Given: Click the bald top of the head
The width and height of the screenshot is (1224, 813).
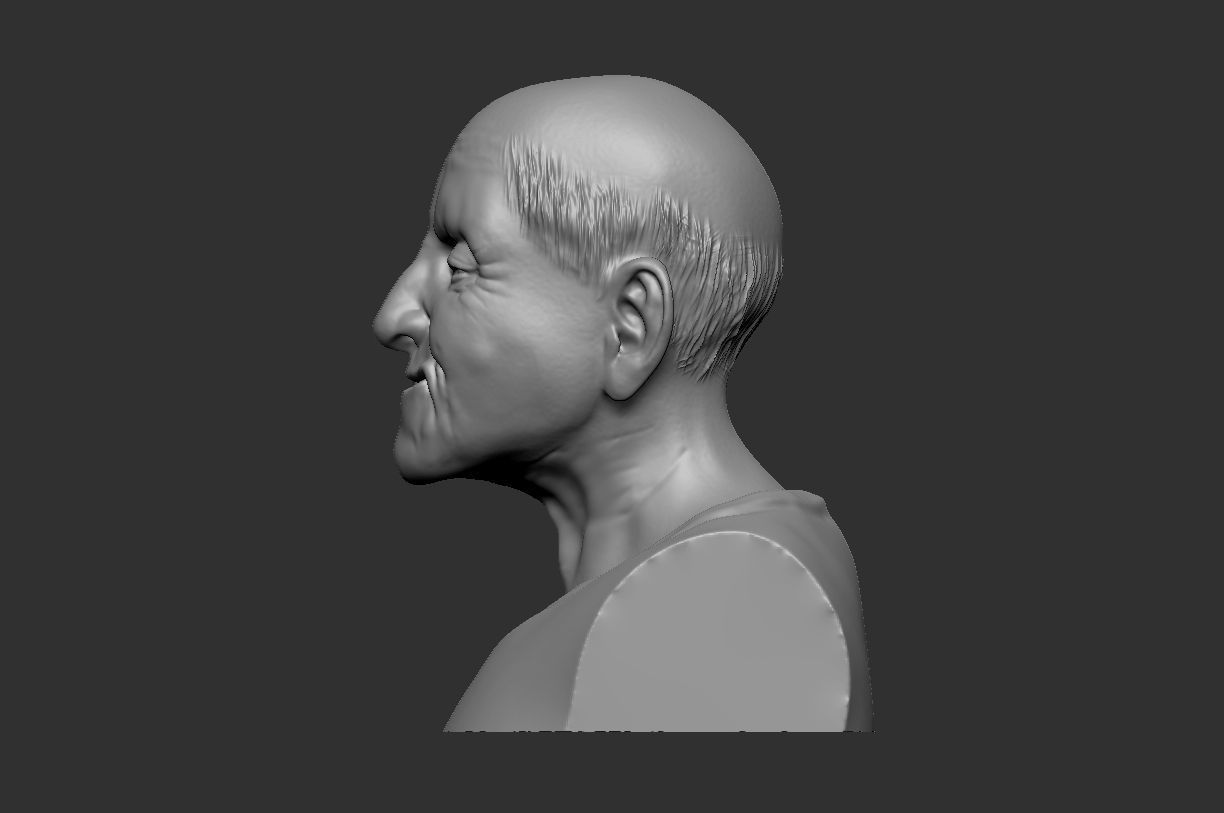Looking at the screenshot, I should tap(620, 130).
